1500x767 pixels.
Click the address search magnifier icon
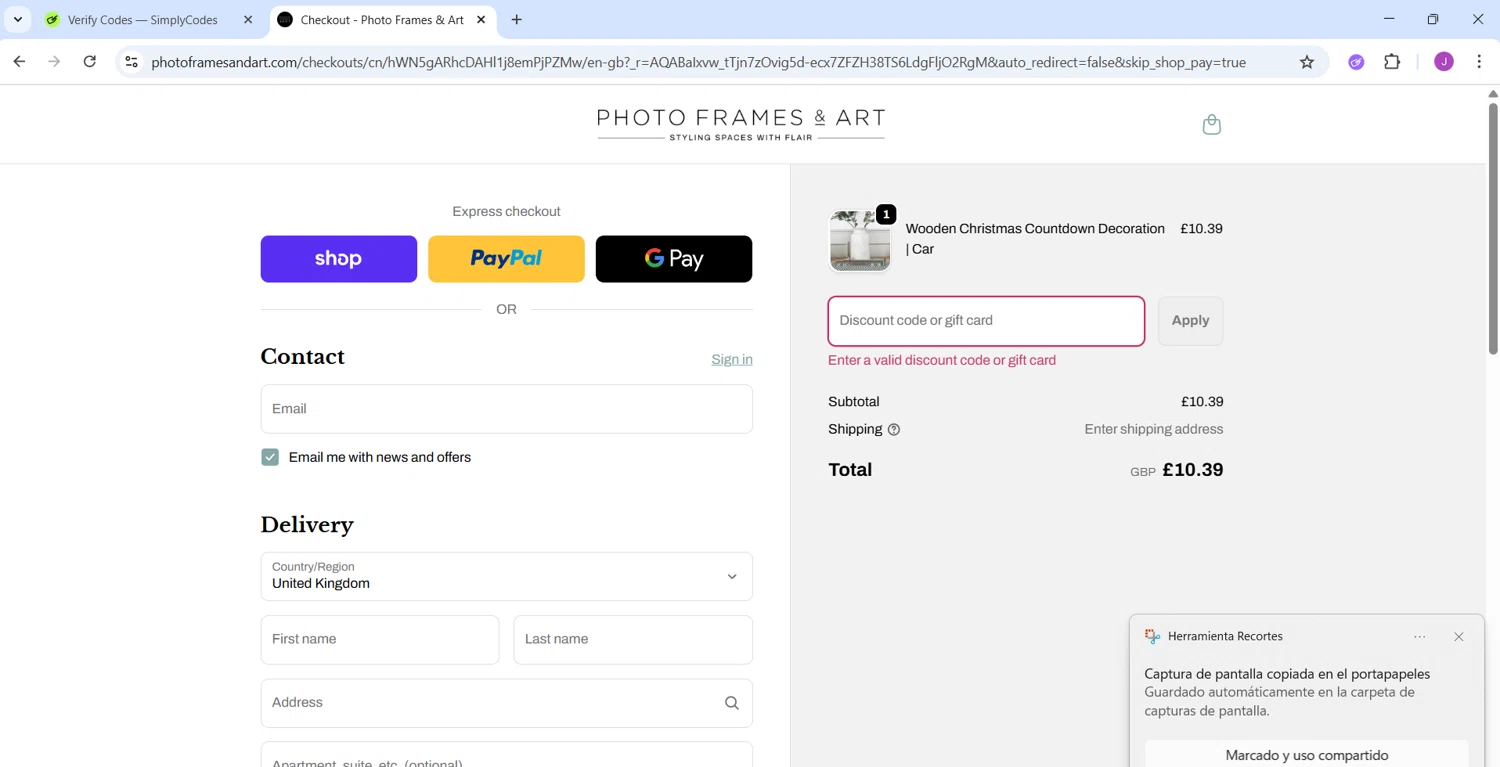click(731, 703)
